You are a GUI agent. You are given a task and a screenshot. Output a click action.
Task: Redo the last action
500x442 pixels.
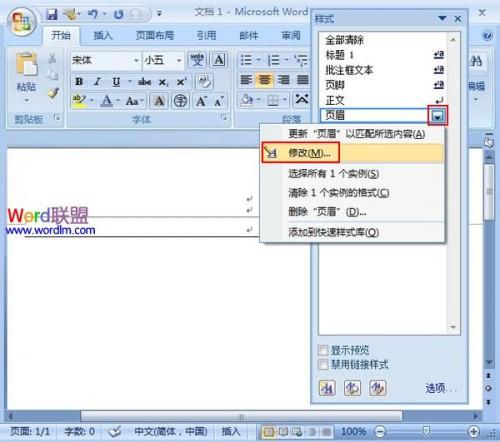[x=118, y=14]
